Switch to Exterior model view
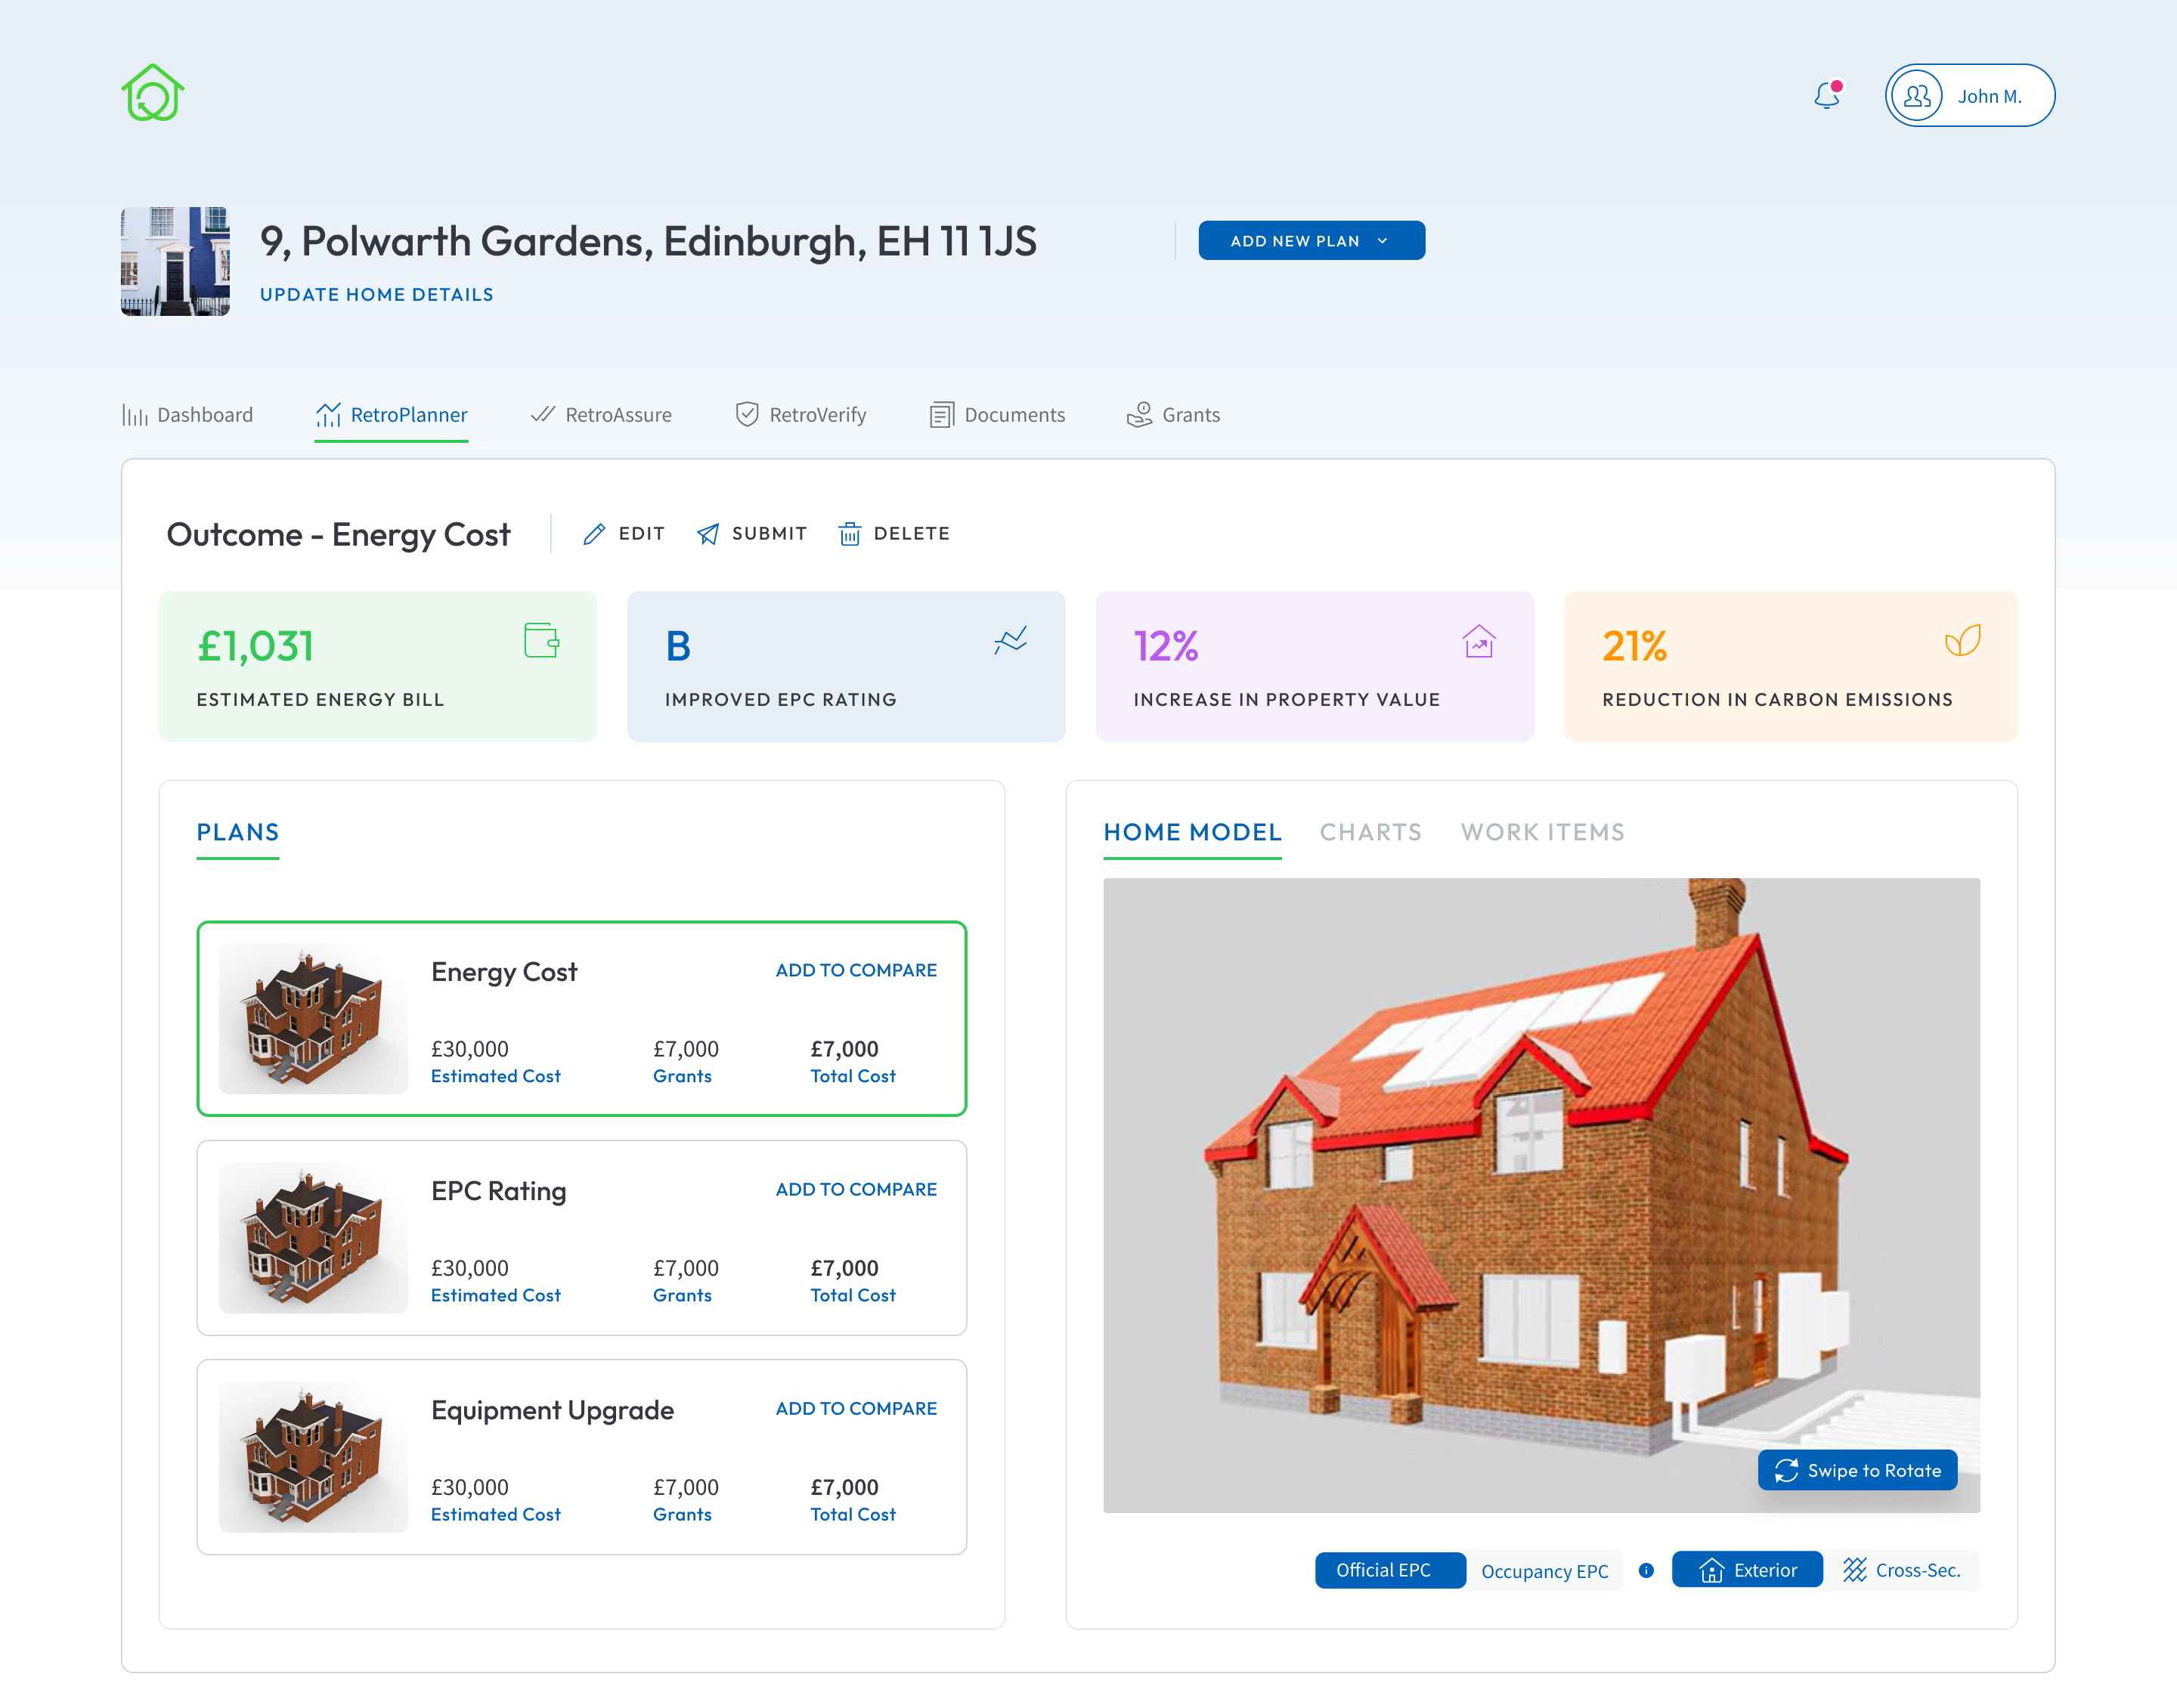The width and height of the screenshot is (2177, 1708). tap(1747, 1570)
